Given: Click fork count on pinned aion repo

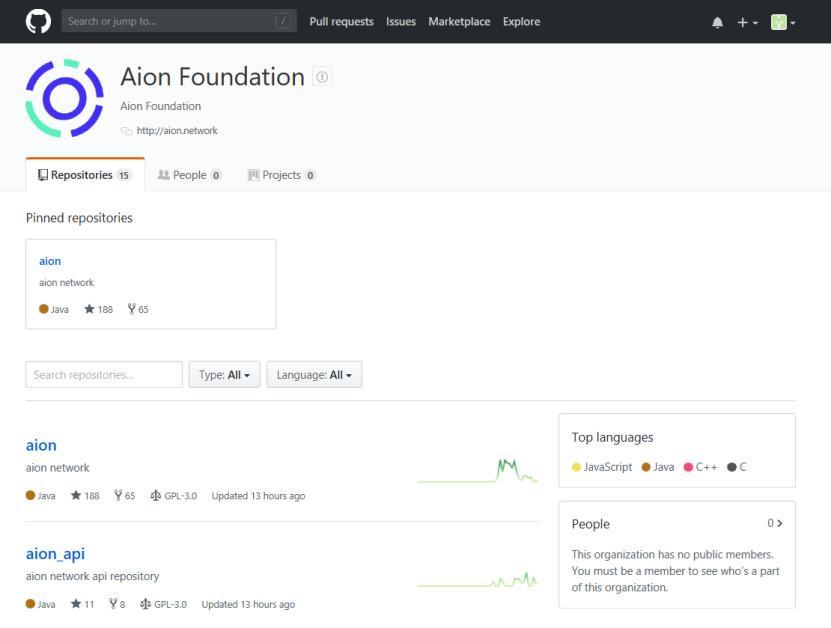Looking at the screenshot, I should [x=138, y=309].
